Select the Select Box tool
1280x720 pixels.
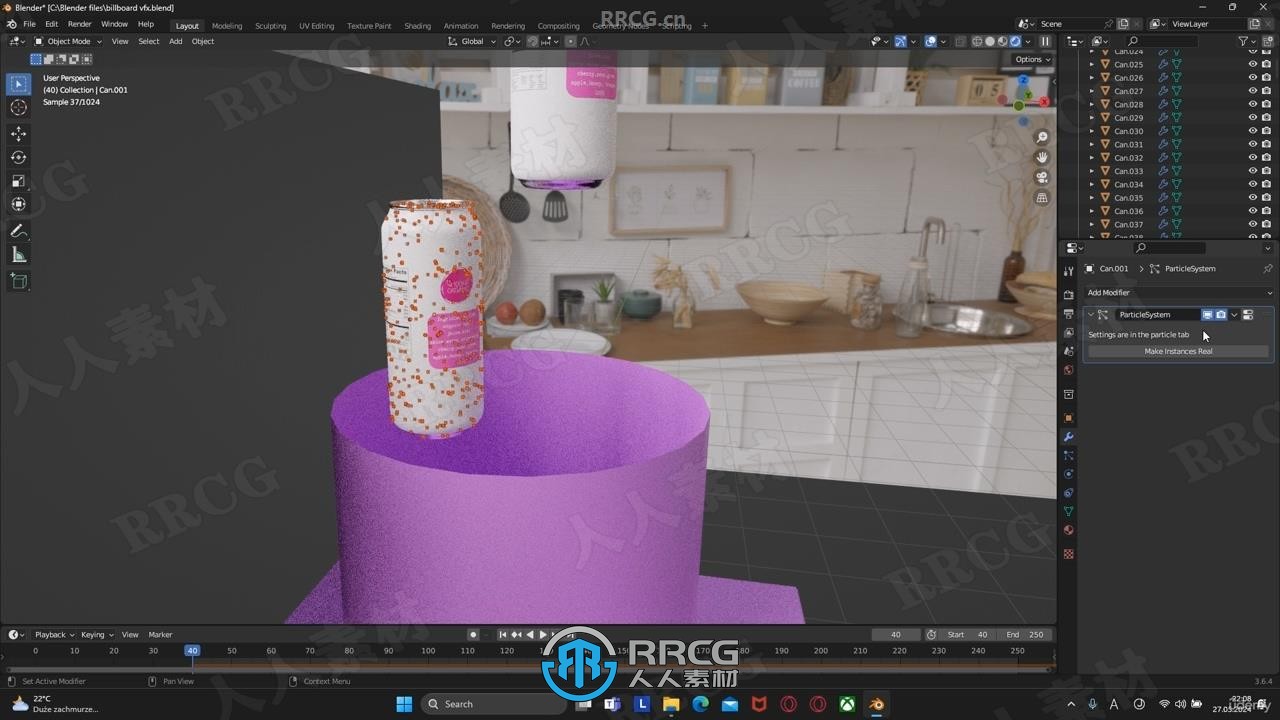coord(18,84)
